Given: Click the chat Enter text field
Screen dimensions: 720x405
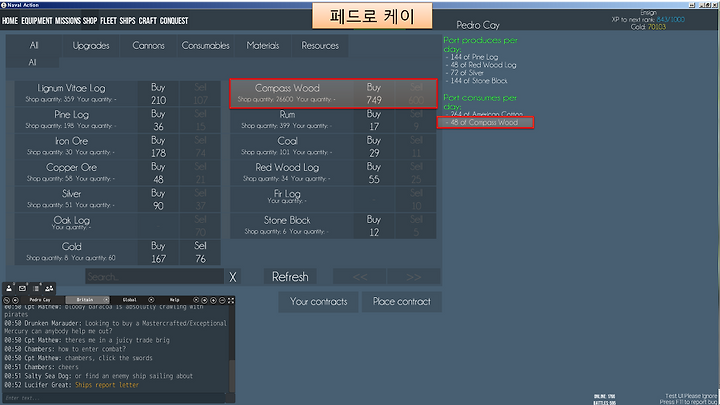Looking at the screenshot, I should (x=115, y=398).
